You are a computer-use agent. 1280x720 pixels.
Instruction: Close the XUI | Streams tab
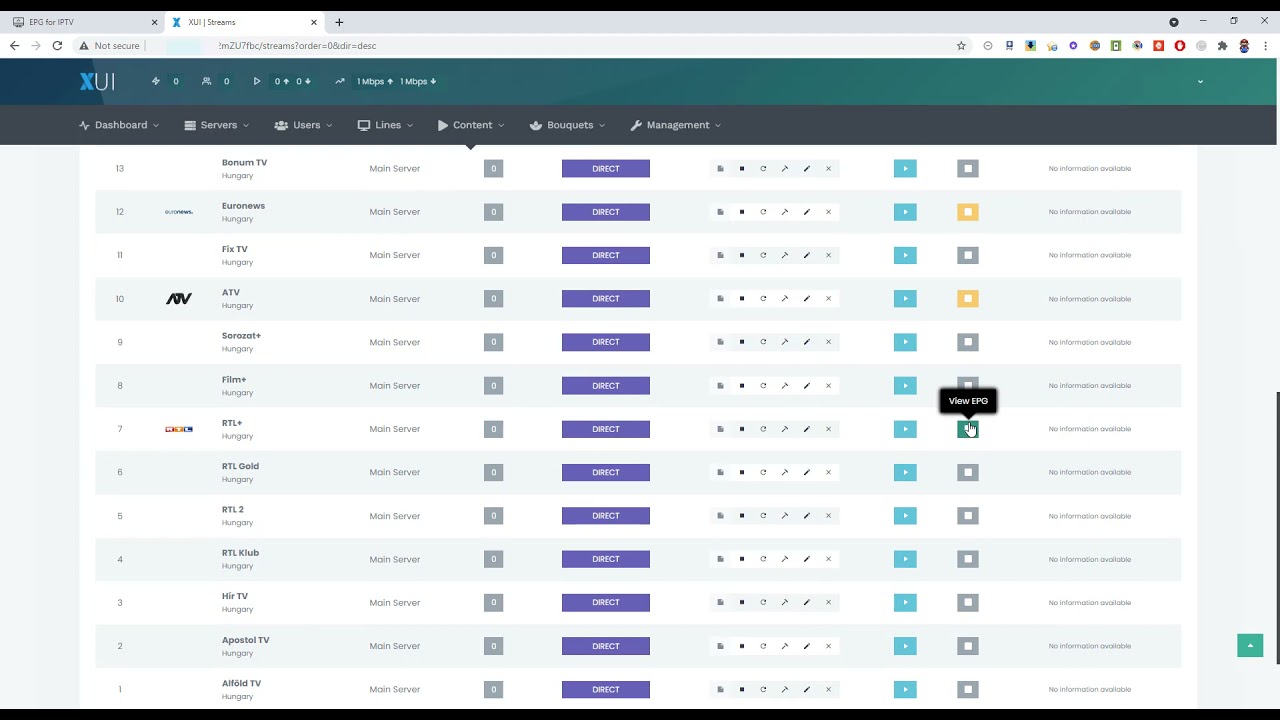pos(314,22)
